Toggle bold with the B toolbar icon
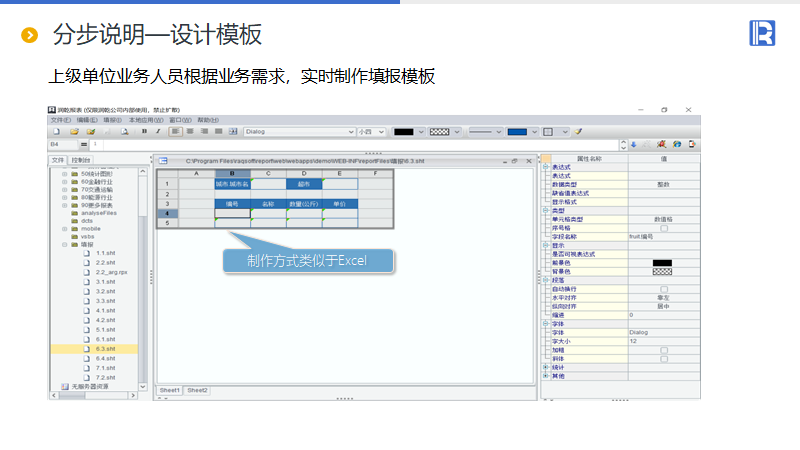This screenshot has height=450, width=800. click(144, 132)
